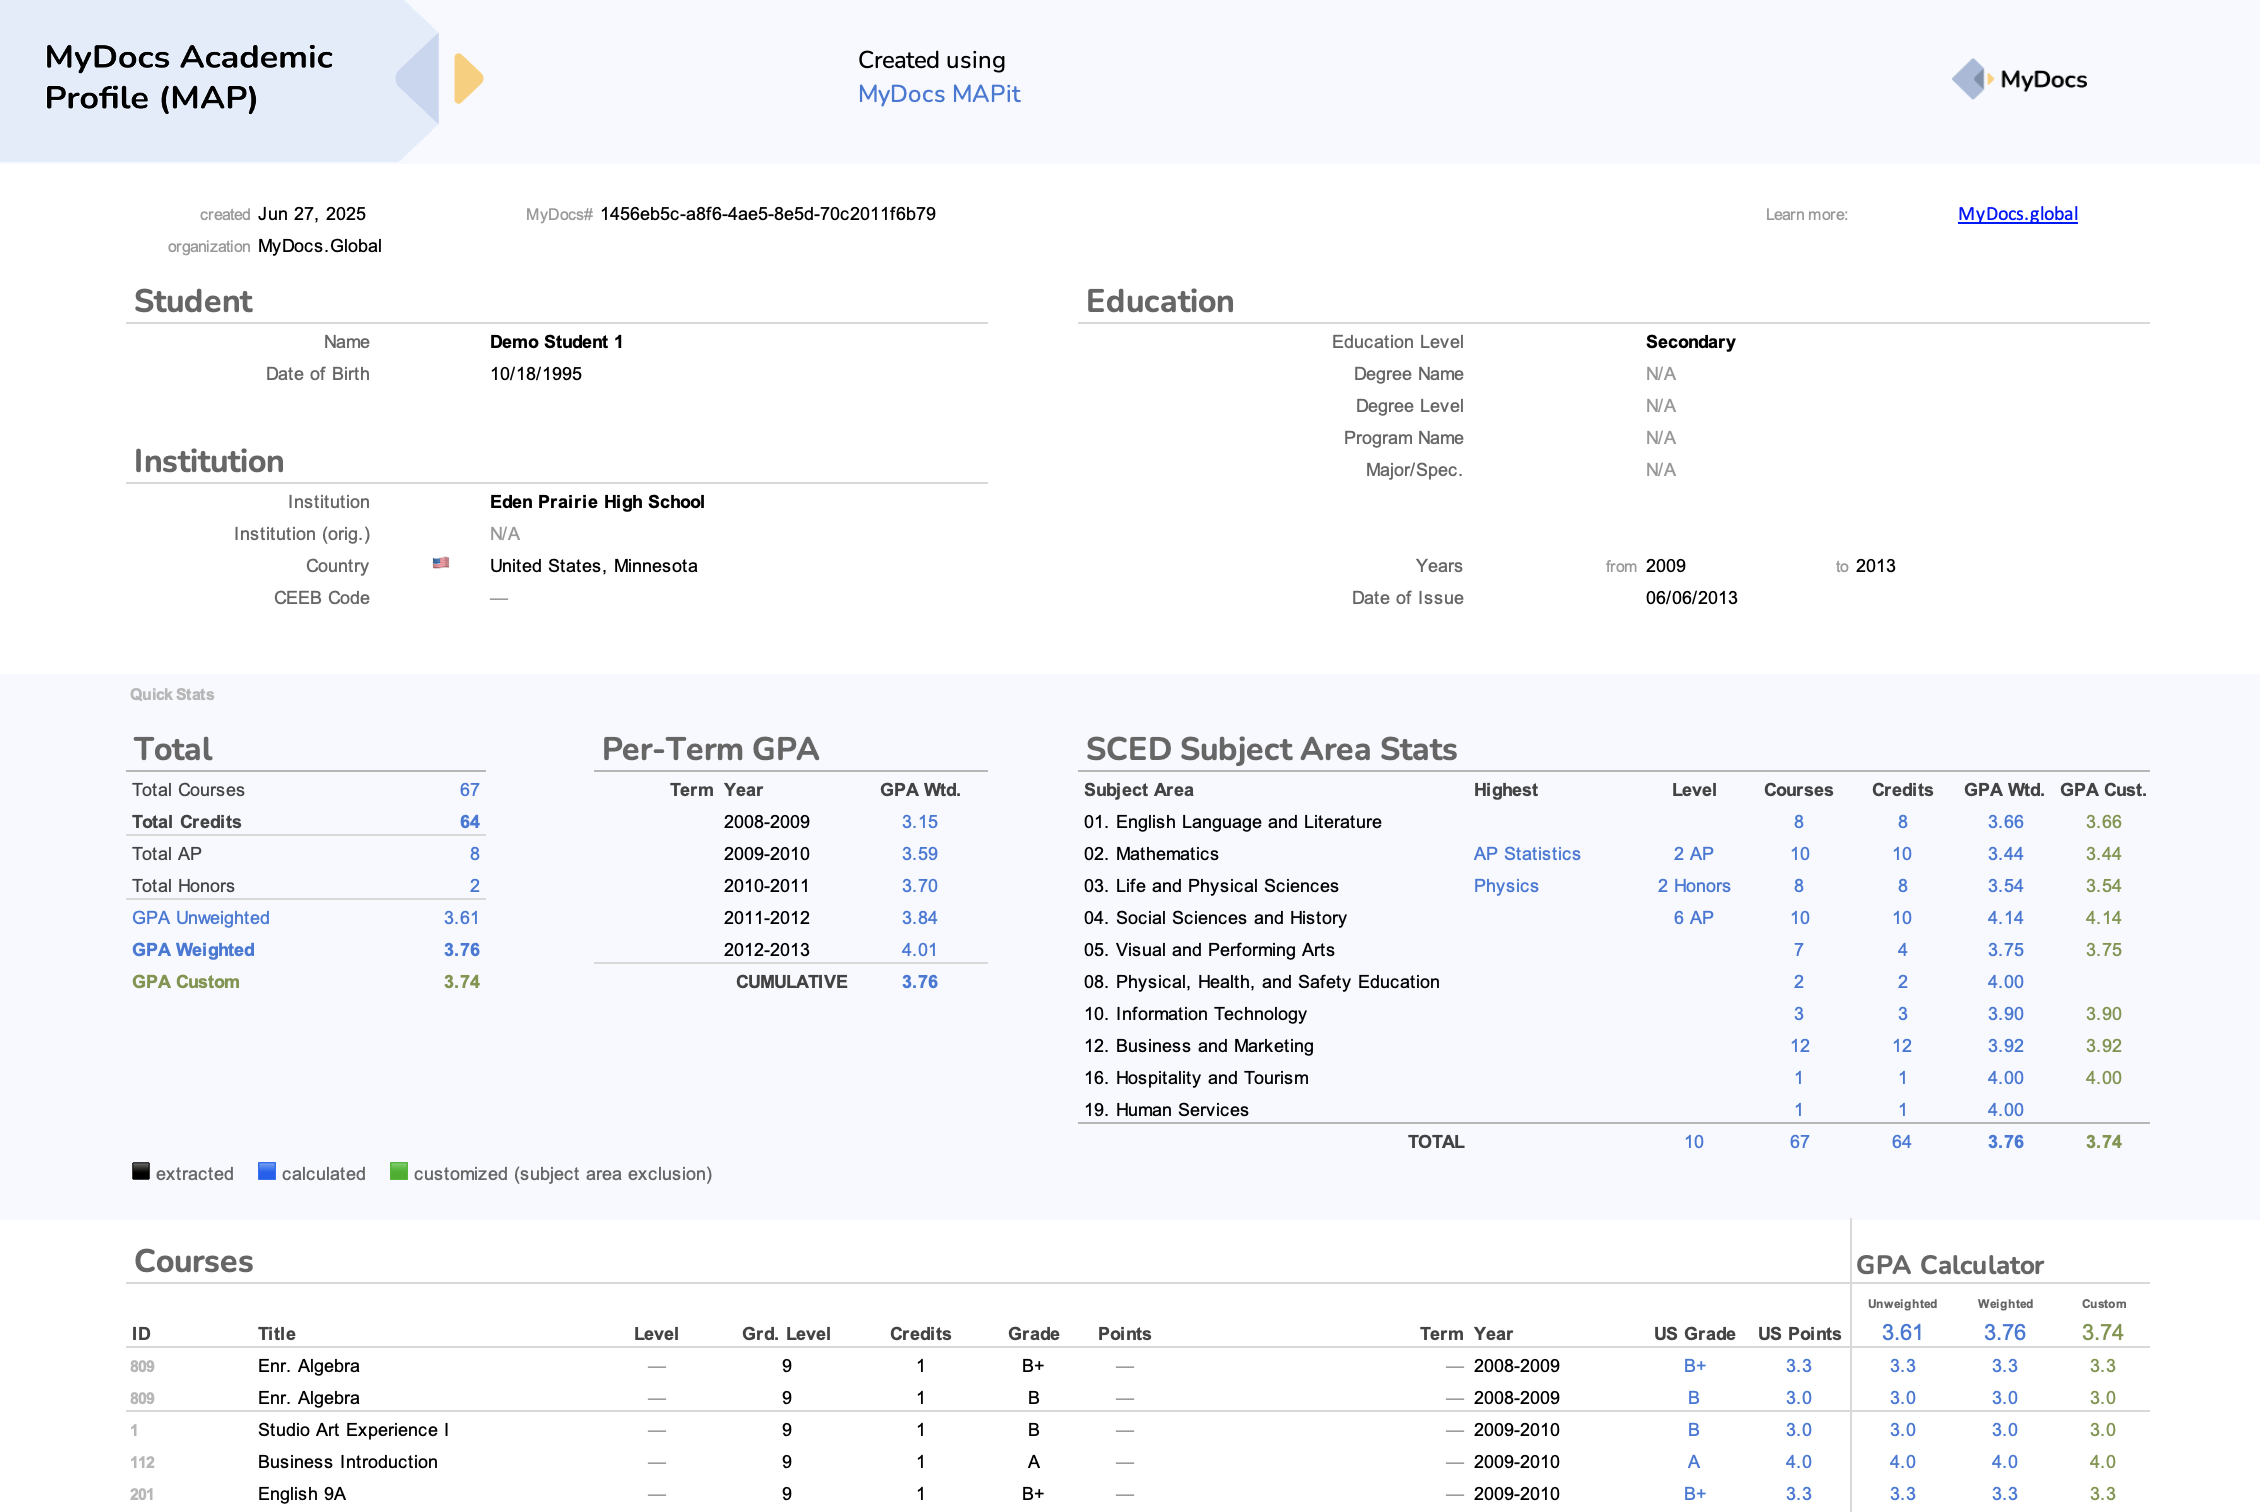Click the green customized legend square
The image size is (2260, 1512).
(x=399, y=1171)
